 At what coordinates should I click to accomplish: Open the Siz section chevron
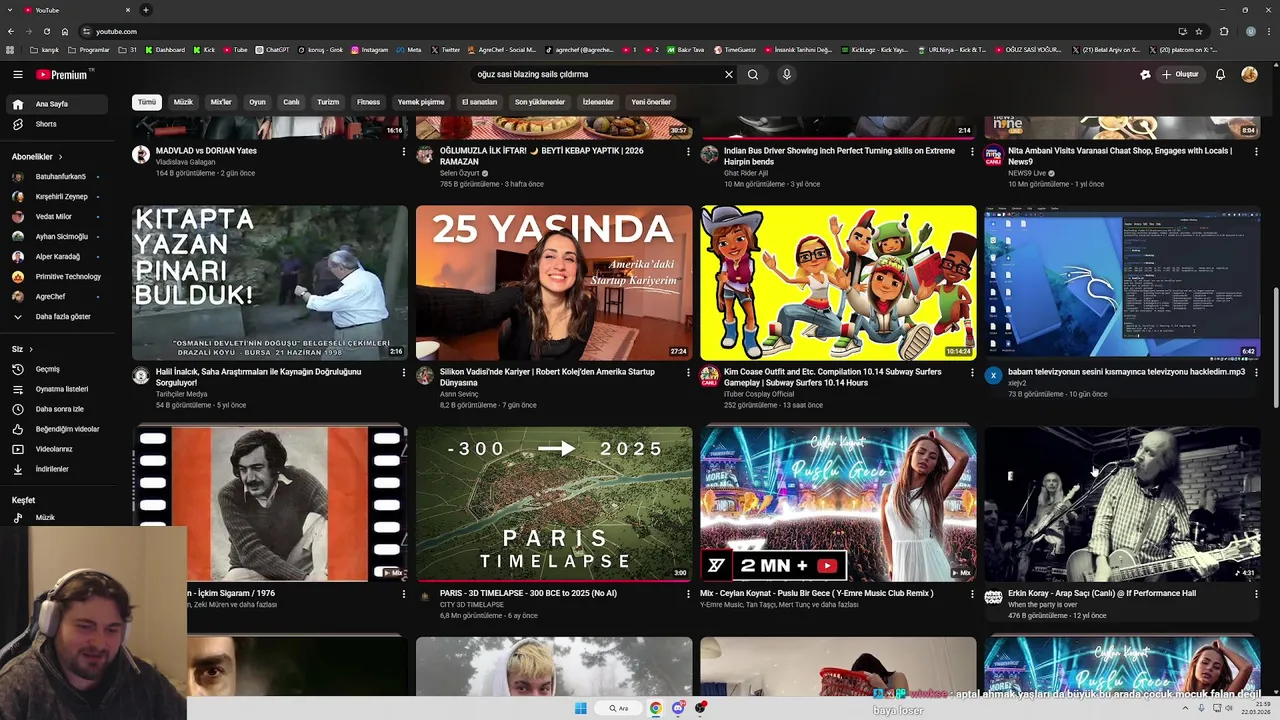(x=31, y=349)
